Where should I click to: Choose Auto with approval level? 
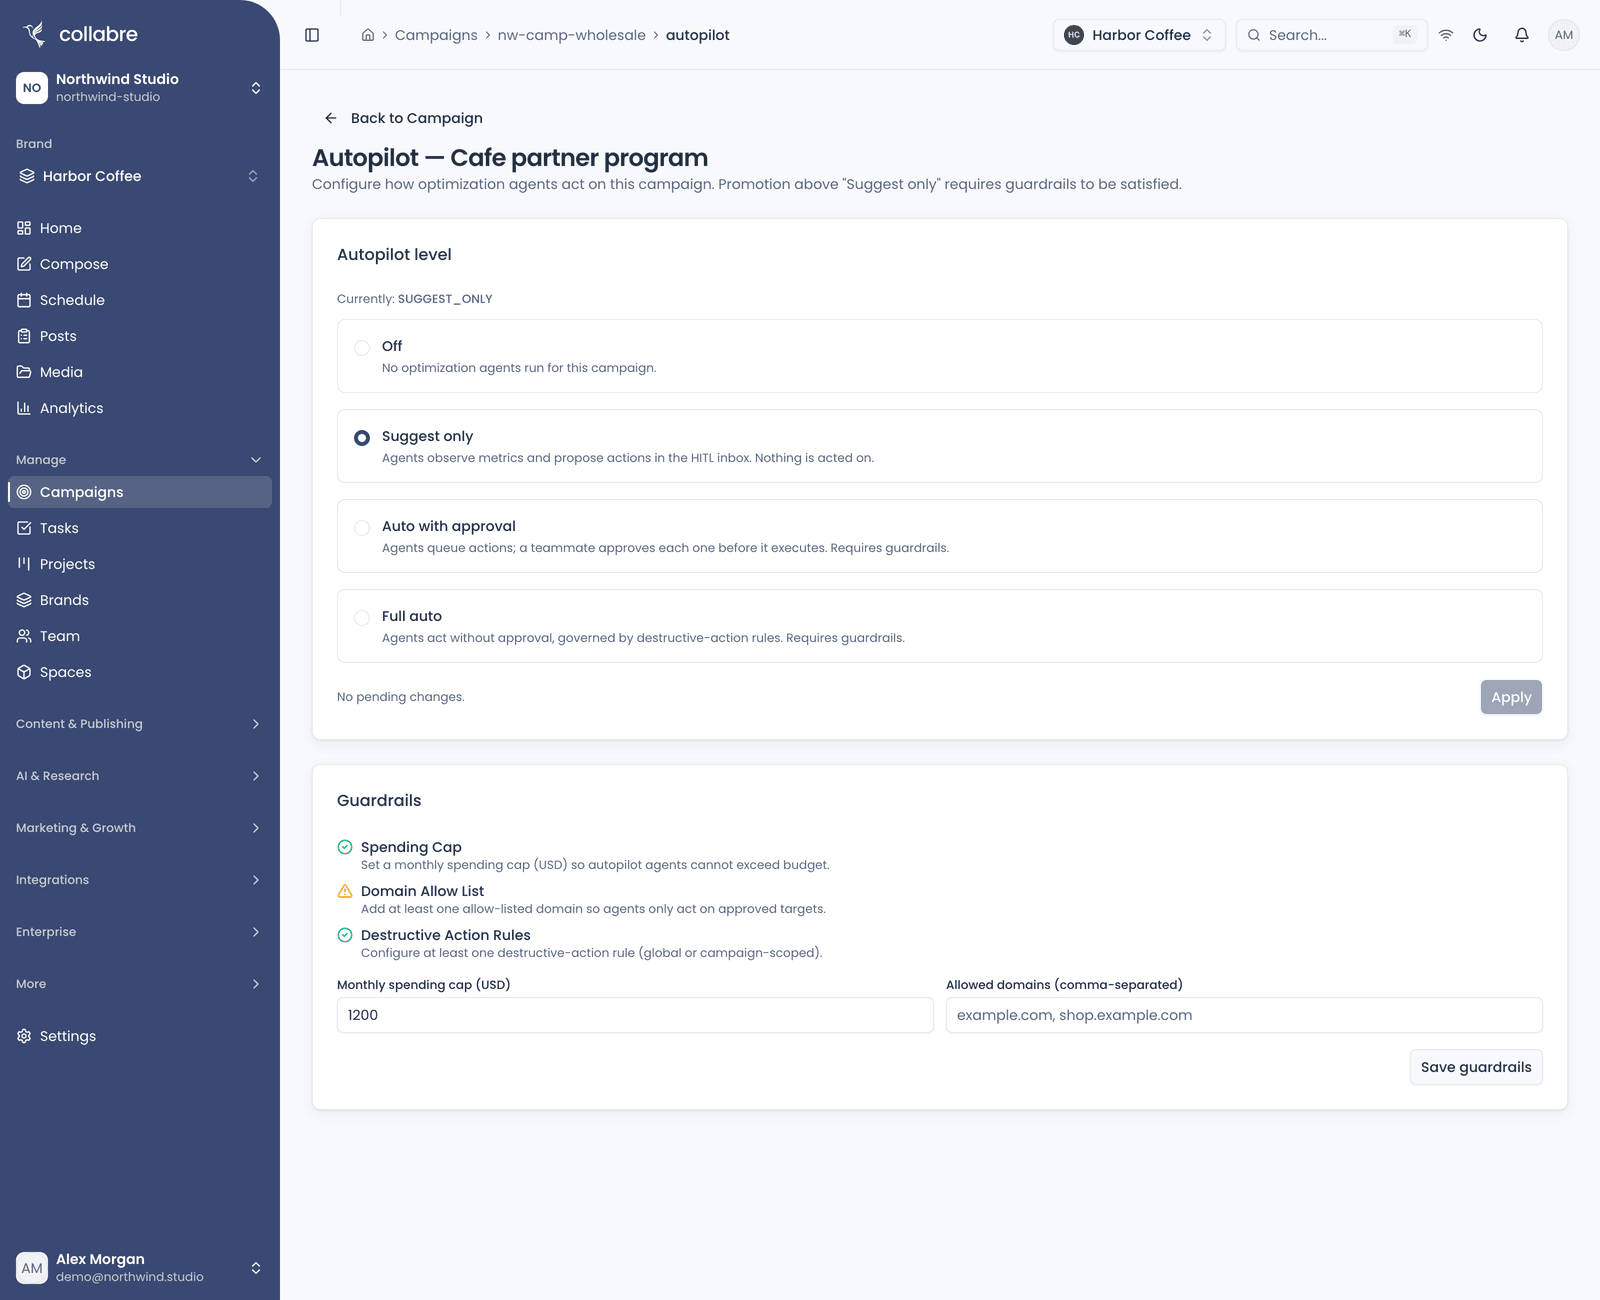click(362, 528)
